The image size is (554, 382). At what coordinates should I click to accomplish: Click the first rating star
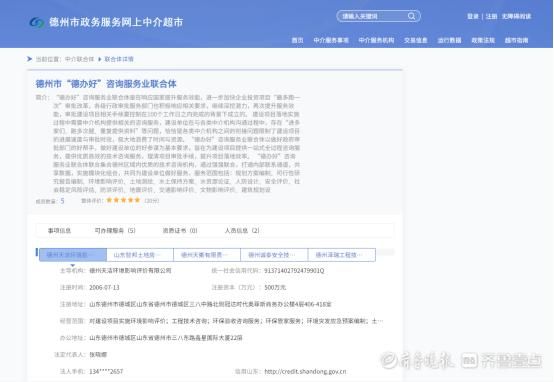(x=109, y=200)
